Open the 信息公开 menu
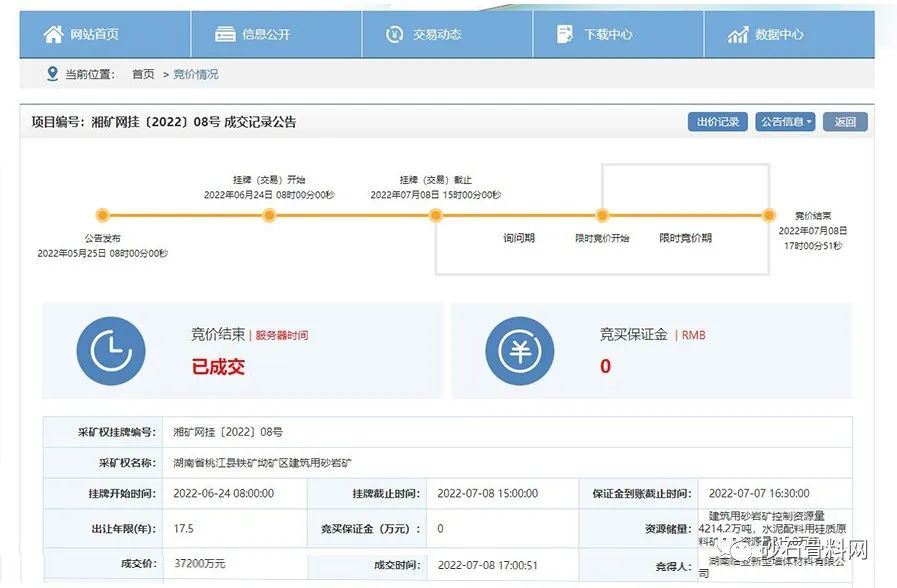The image size is (897, 588). coord(265,34)
